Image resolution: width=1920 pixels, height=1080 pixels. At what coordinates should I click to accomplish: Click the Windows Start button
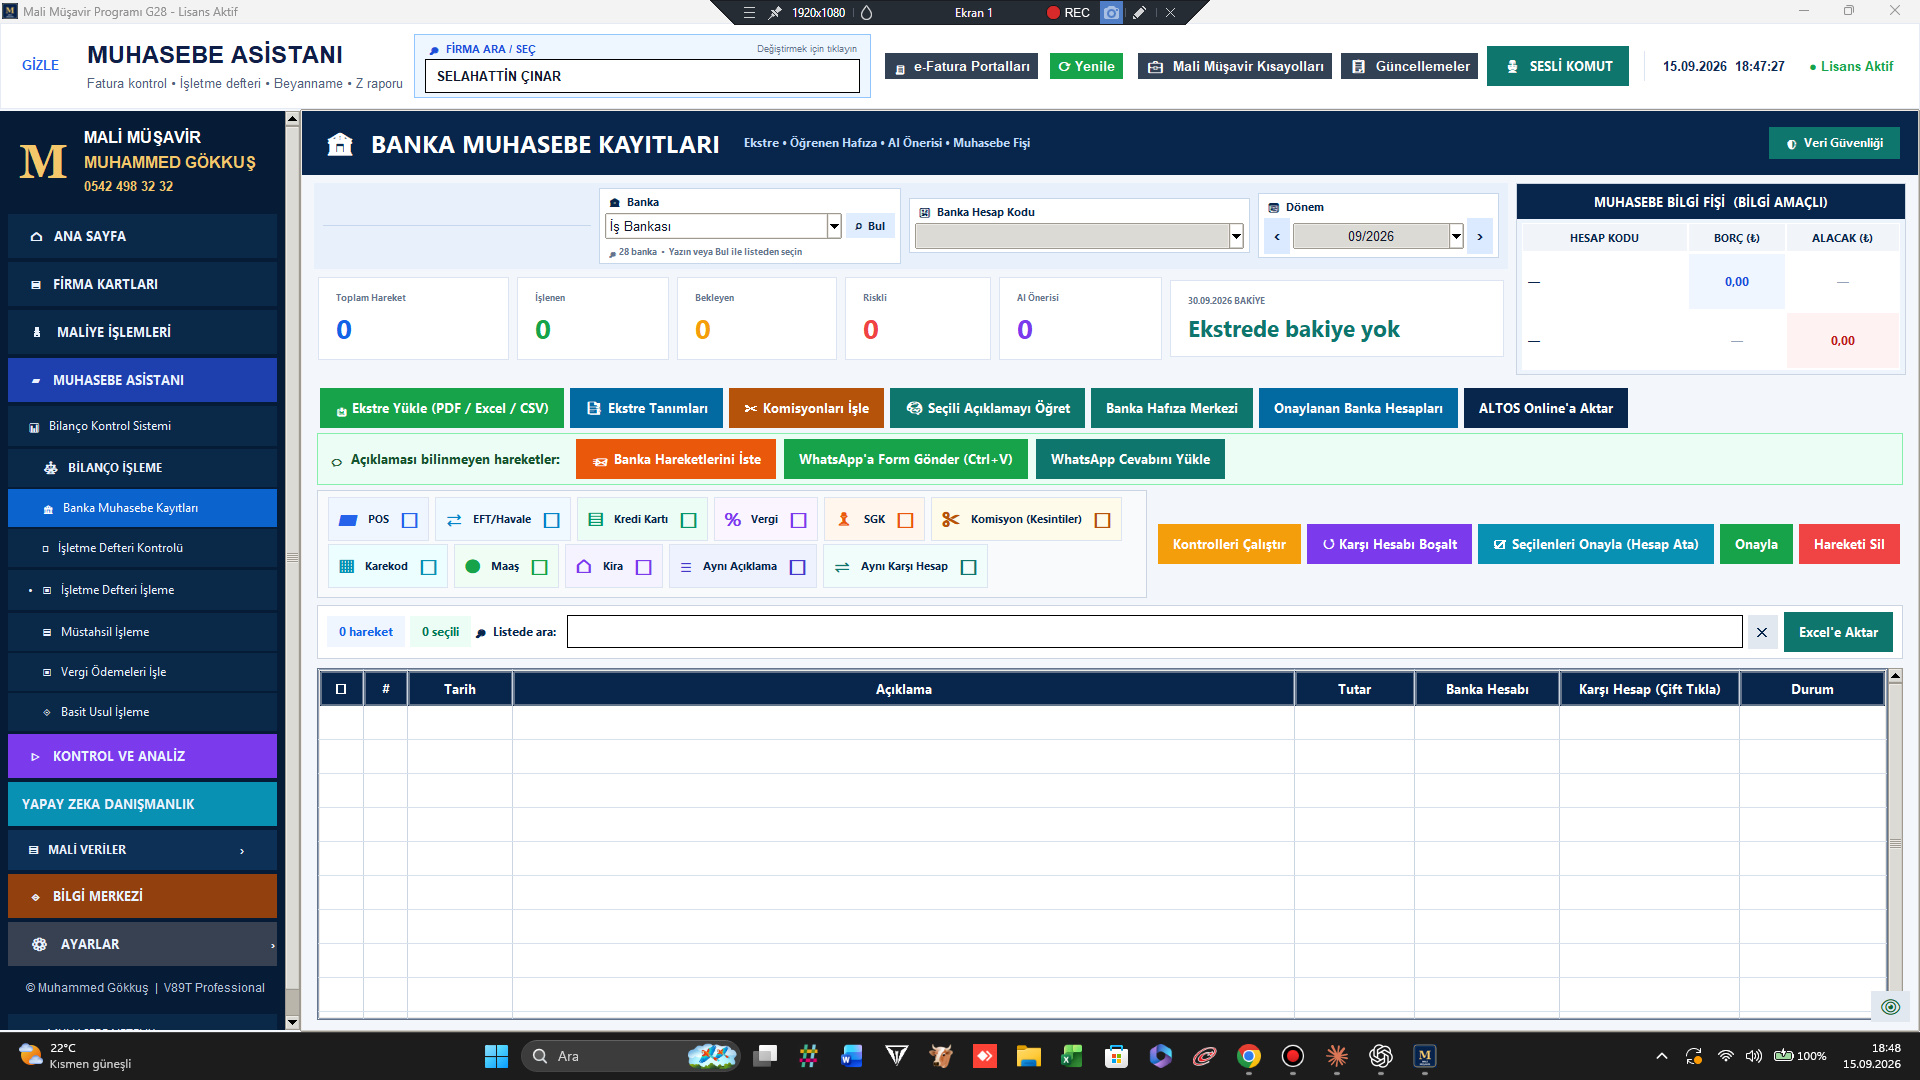496,1056
